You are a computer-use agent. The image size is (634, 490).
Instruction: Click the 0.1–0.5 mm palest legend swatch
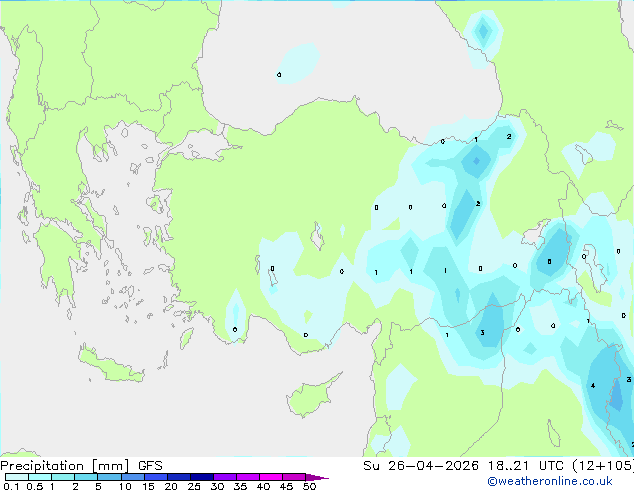(x=17, y=477)
